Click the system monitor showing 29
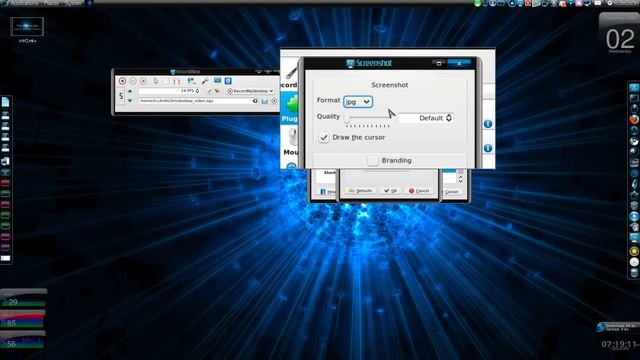The width and height of the screenshot is (640, 360). tap(23, 298)
